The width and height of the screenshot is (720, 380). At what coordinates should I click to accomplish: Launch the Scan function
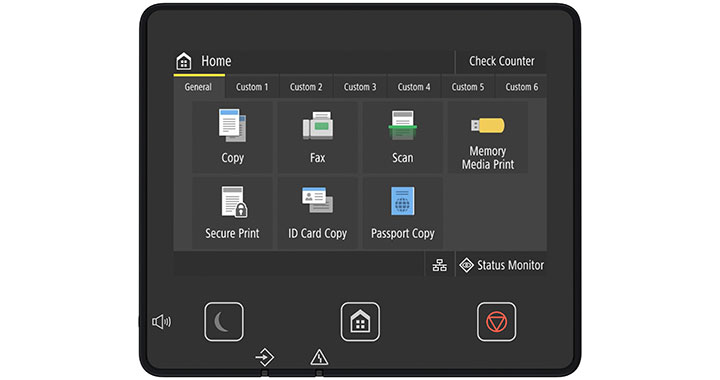pos(403,137)
